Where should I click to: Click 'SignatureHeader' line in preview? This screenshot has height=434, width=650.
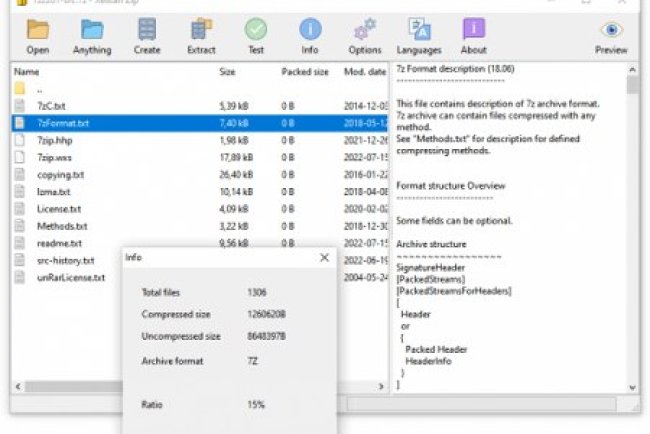[x=430, y=267]
